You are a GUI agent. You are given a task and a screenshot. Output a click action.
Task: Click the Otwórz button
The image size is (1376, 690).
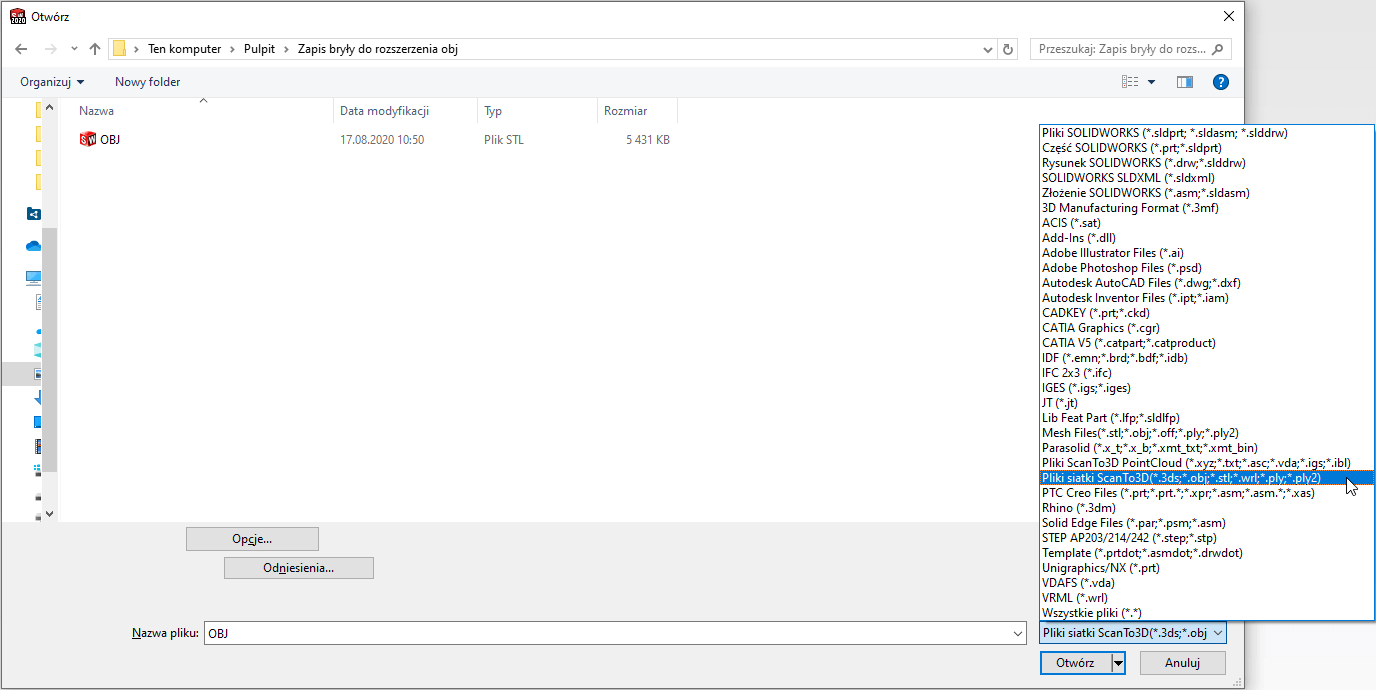click(x=1075, y=662)
